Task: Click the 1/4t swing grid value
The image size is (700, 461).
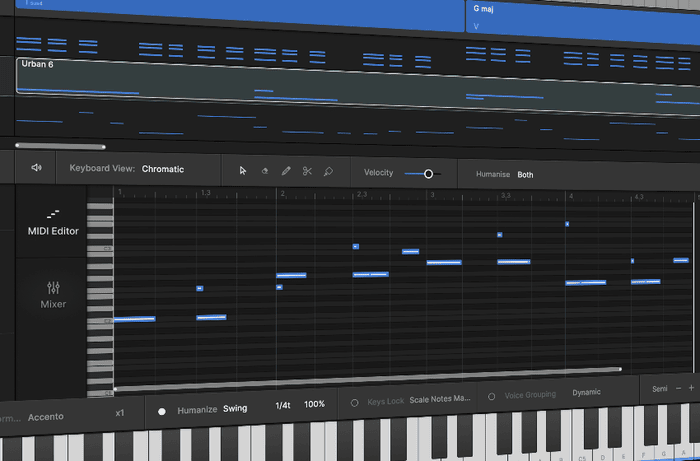Action: [x=283, y=406]
